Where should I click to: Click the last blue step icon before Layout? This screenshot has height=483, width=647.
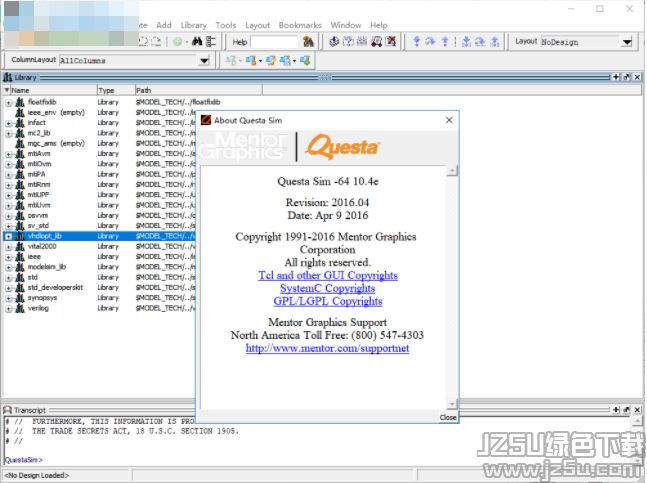[494, 41]
